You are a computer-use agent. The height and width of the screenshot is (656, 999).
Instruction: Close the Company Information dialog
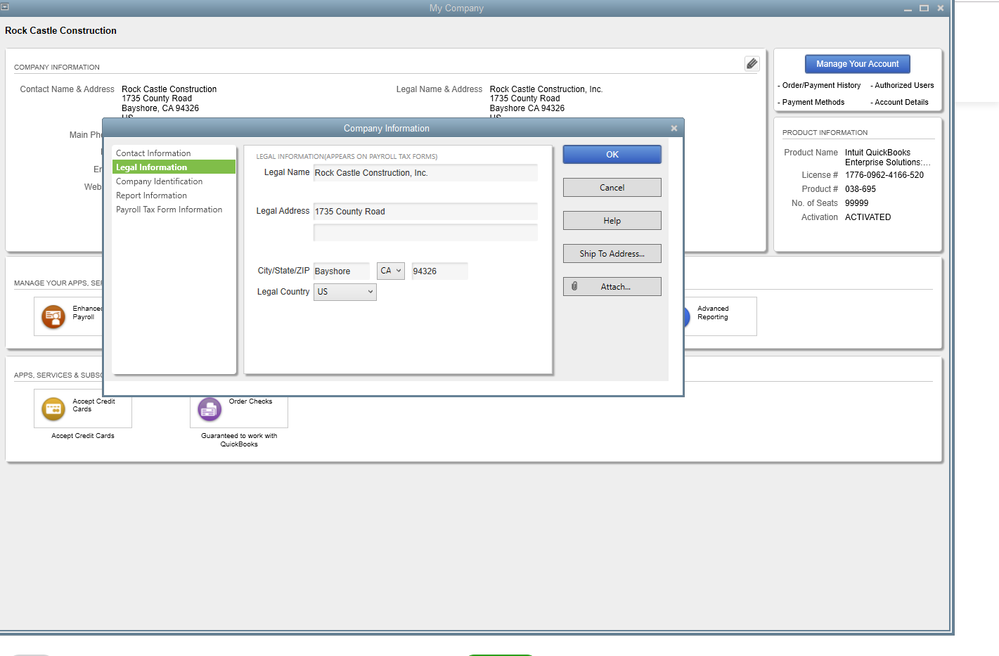(674, 128)
